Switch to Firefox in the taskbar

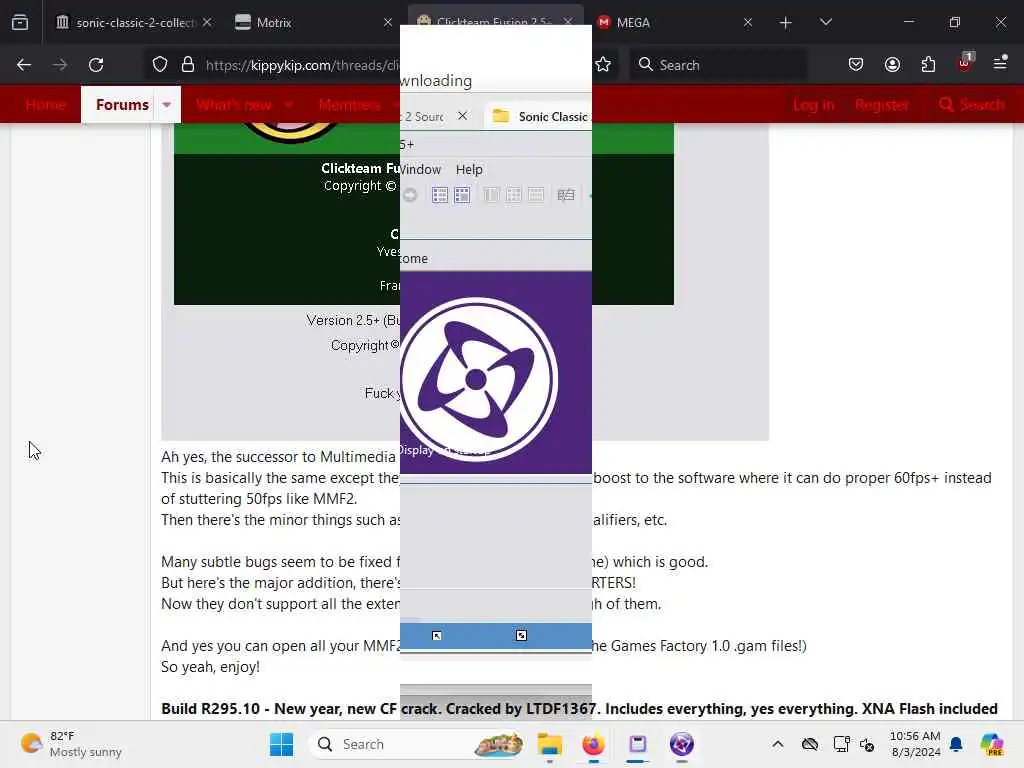point(593,744)
